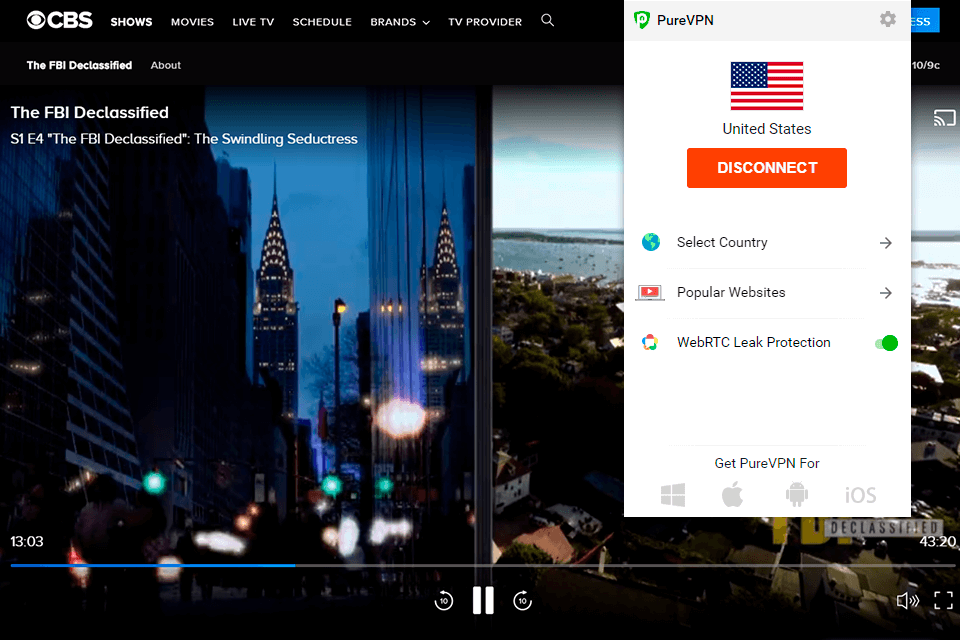960x640 pixels.
Task: Open the CBS search
Action: [547, 20]
